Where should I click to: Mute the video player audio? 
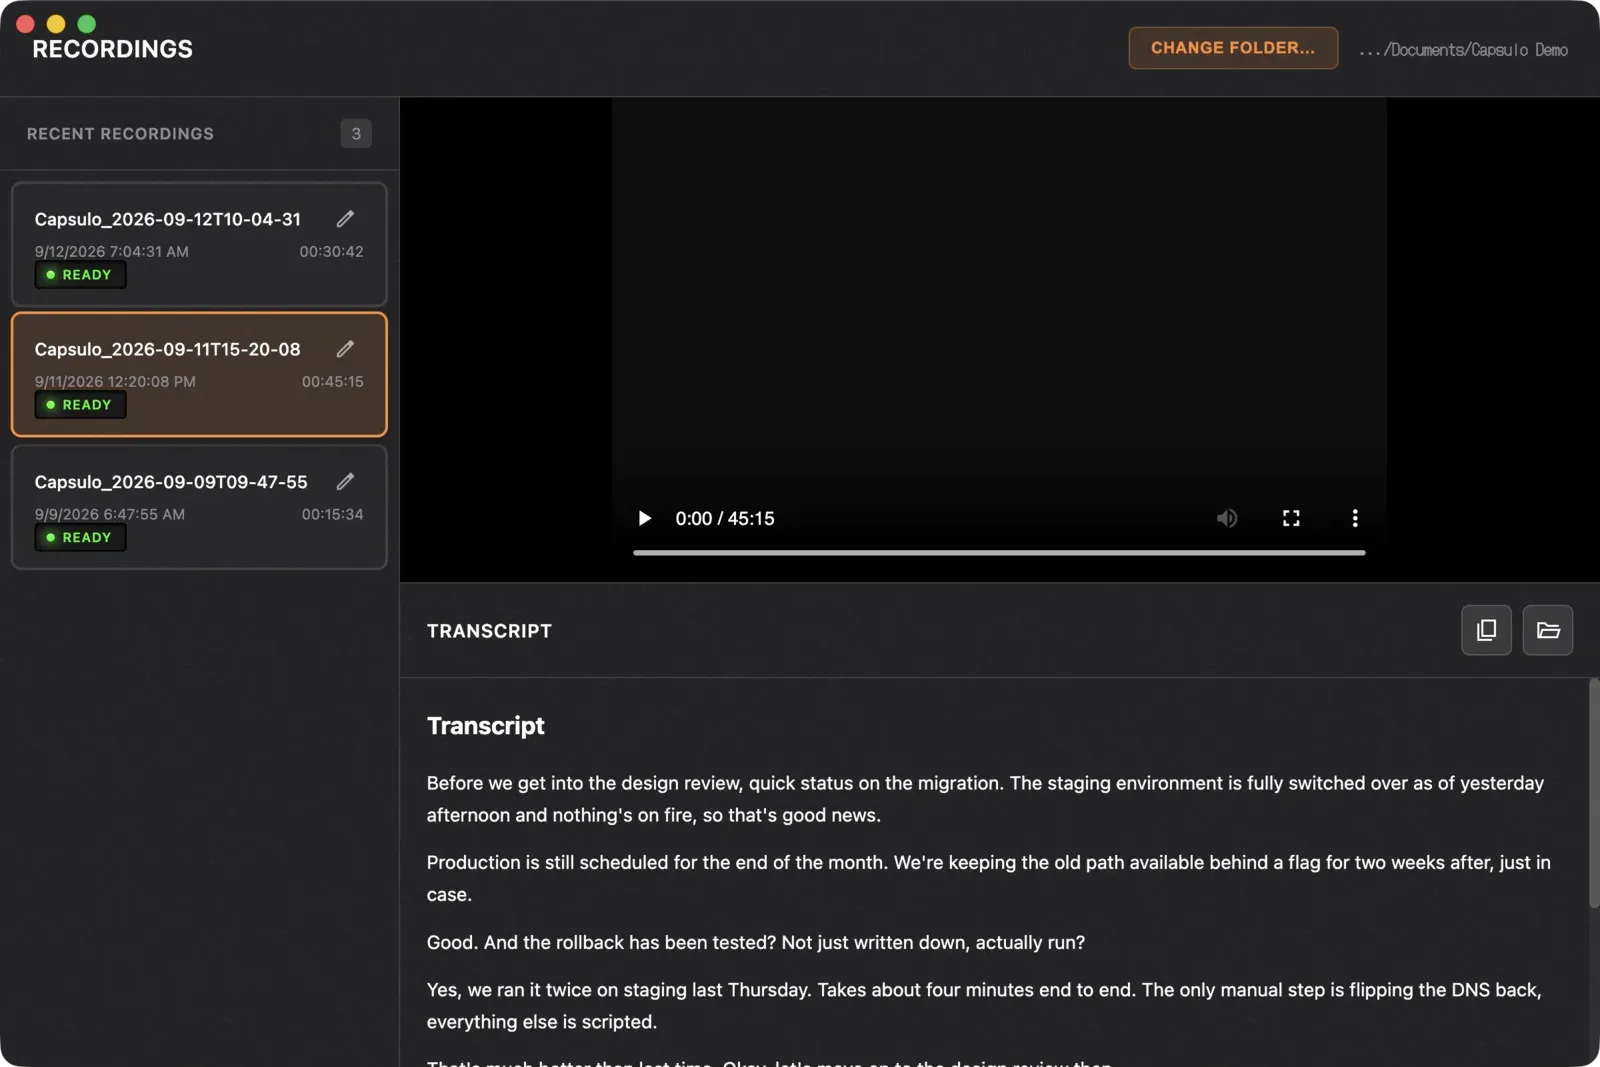1227,518
